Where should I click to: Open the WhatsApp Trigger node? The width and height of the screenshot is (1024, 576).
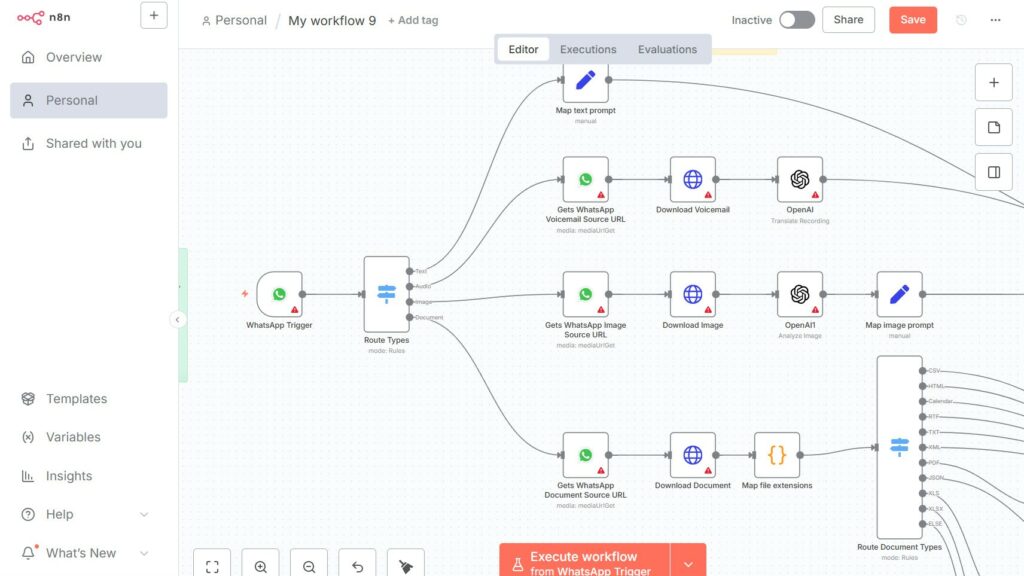279,294
